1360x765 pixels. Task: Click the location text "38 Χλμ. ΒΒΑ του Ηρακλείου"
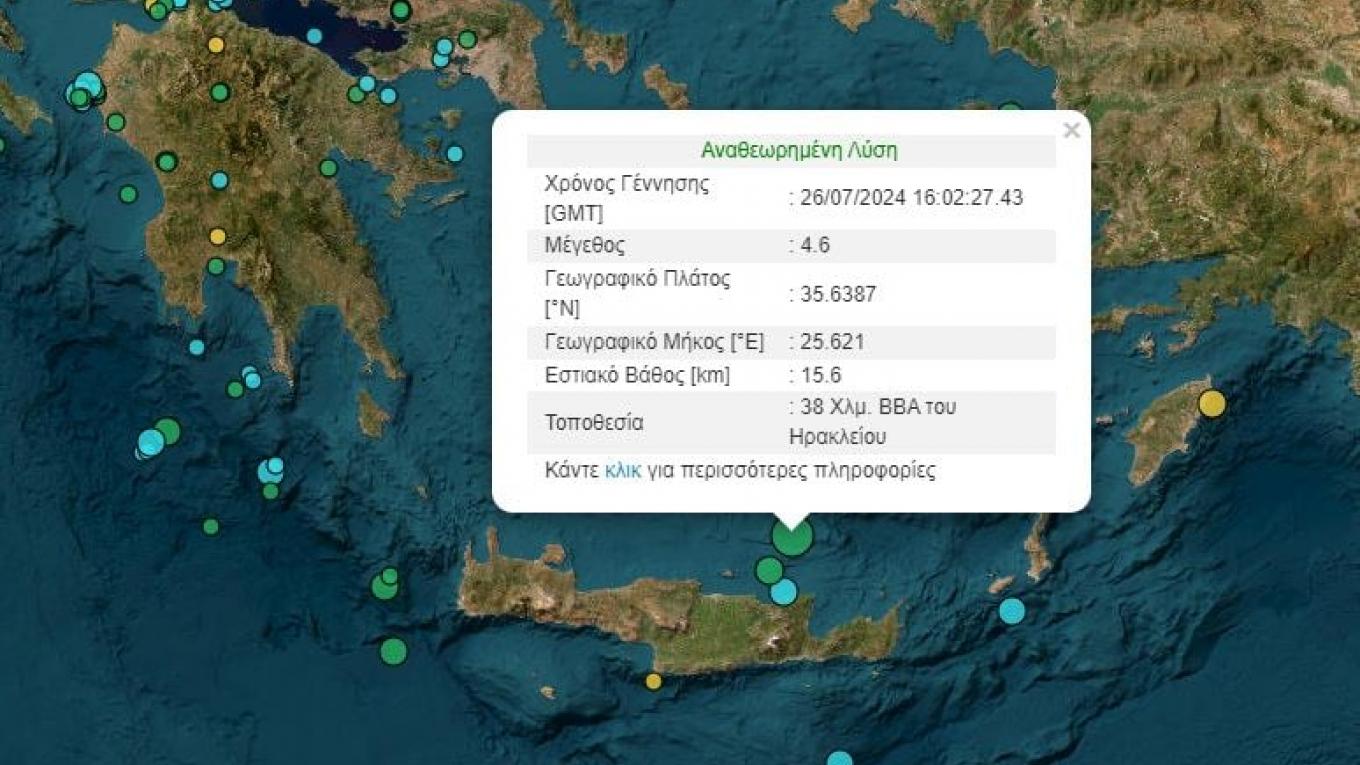click(x=872, y=422)
